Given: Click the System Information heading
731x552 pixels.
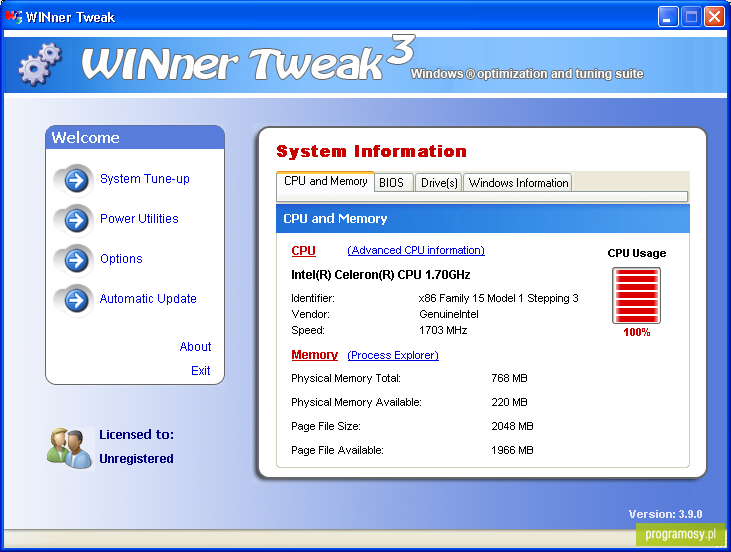Looking at the screenshot, I should click(371, 152).
